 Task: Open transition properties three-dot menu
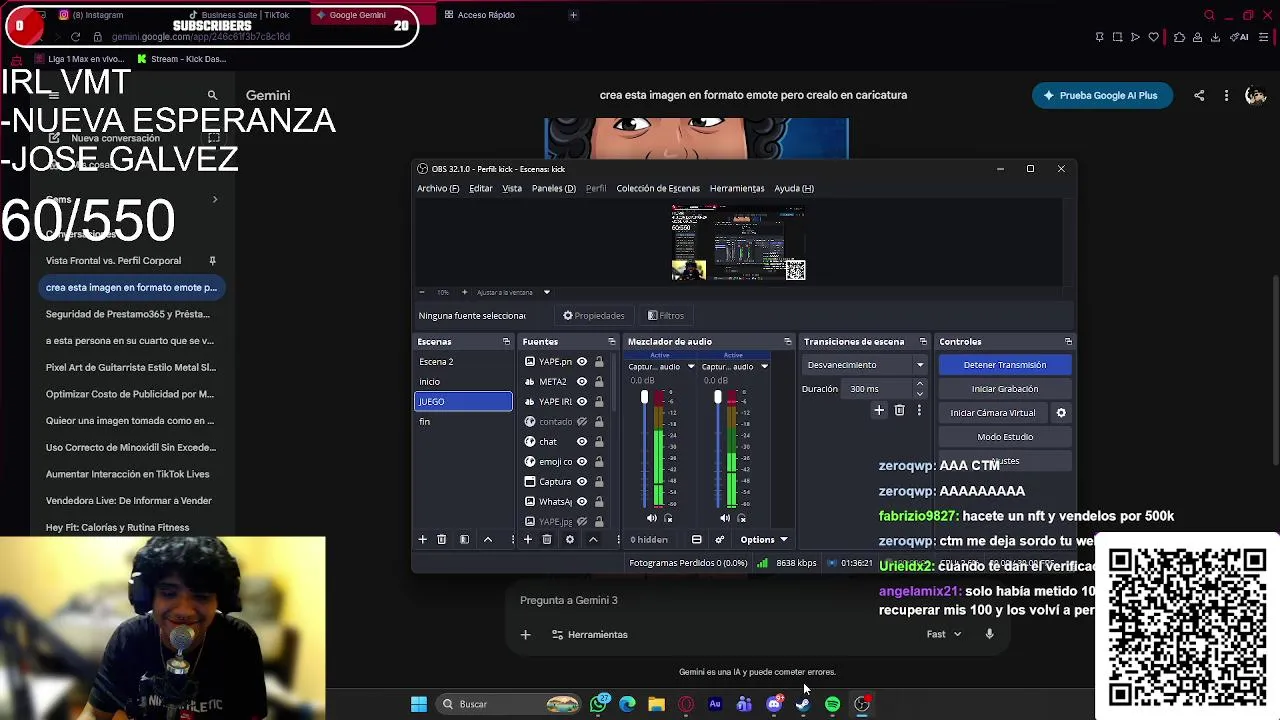tap(919, 411)
